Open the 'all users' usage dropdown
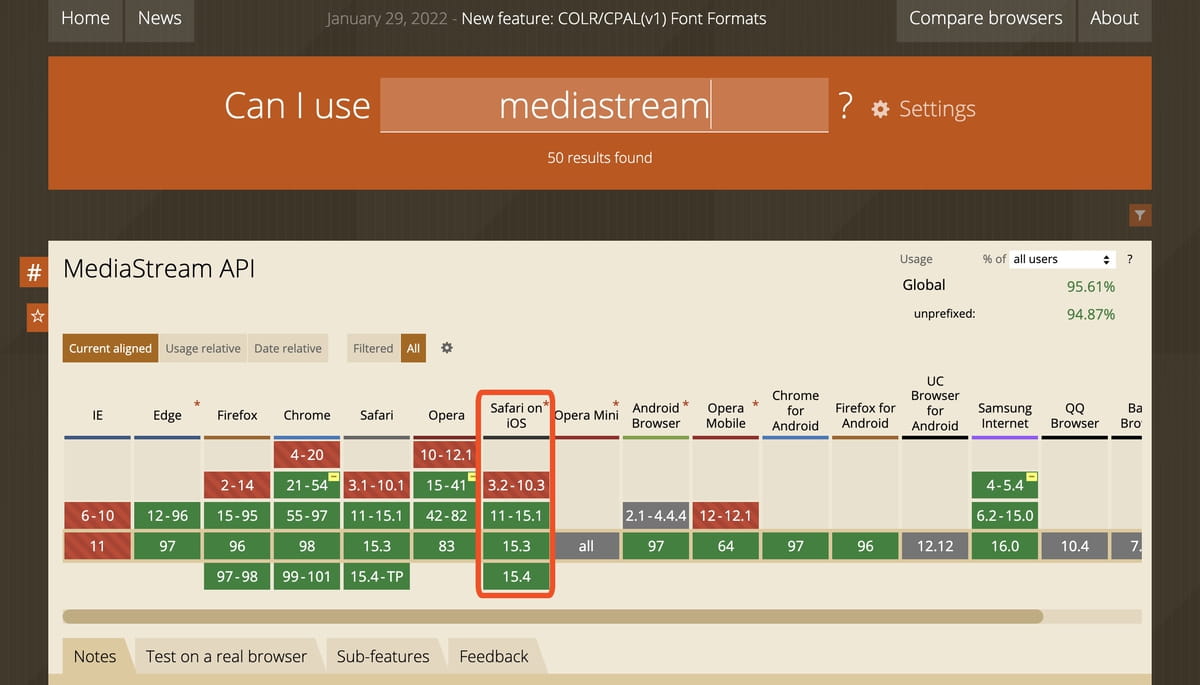This screenshot has width=1200, height=685. [1062, 259]
